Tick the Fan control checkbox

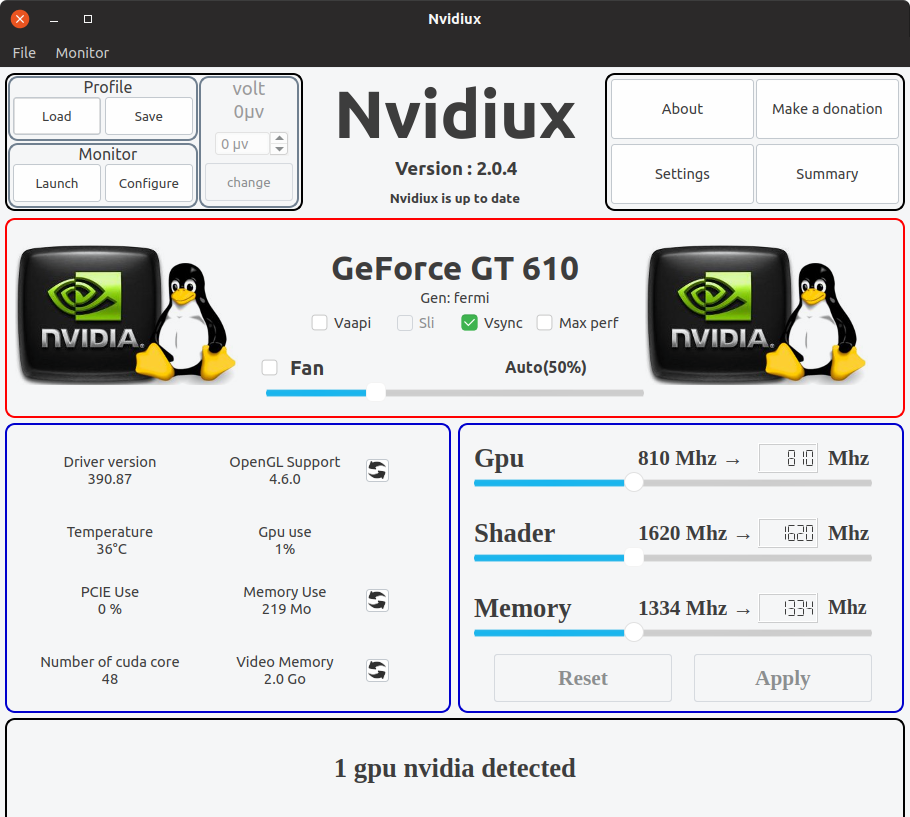(269, 368)
